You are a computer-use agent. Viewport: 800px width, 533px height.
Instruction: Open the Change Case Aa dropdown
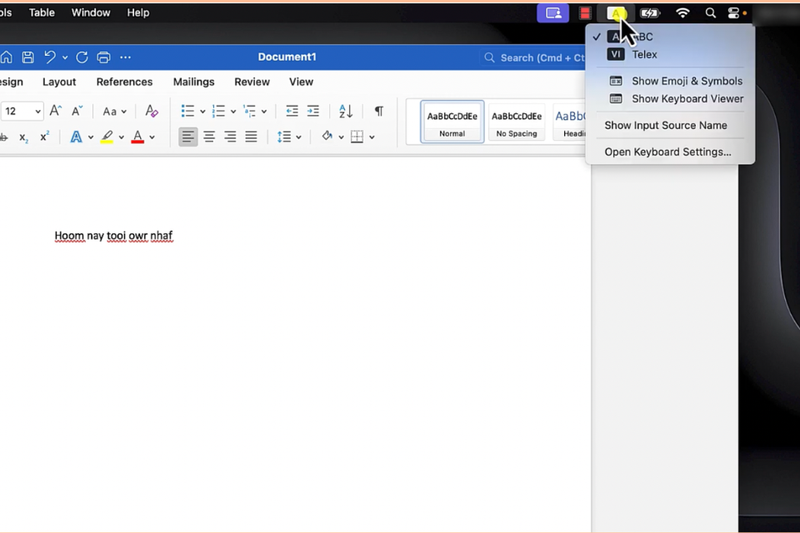[x=114, y=111]
